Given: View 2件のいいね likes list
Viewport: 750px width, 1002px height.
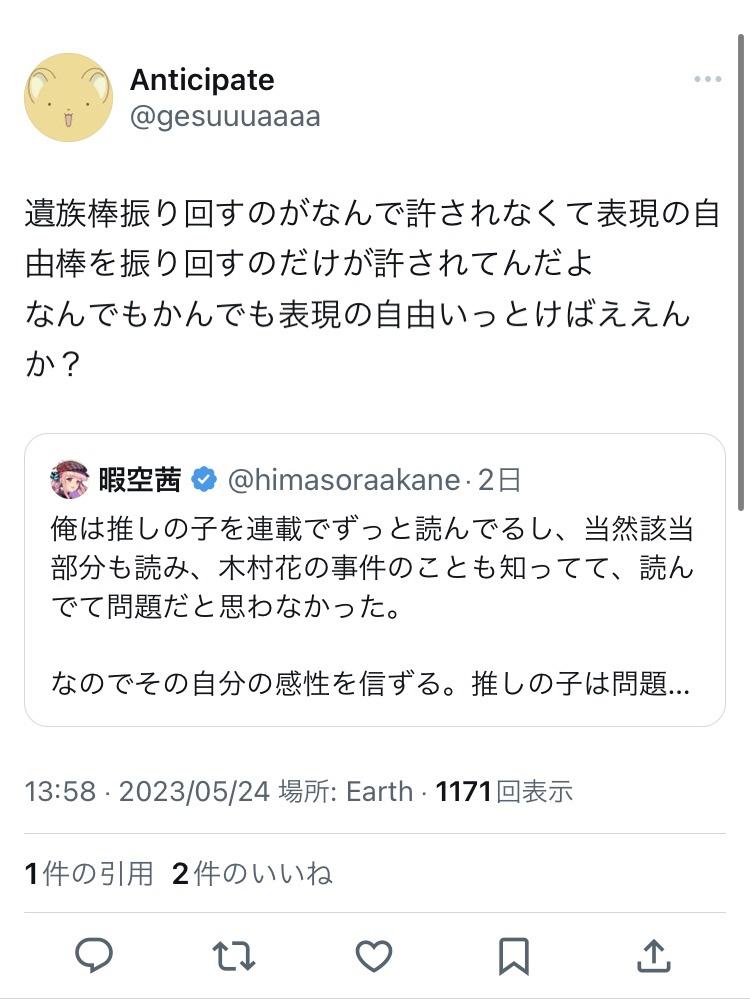Looking at the screenshot, I should [x=252, y=874].
